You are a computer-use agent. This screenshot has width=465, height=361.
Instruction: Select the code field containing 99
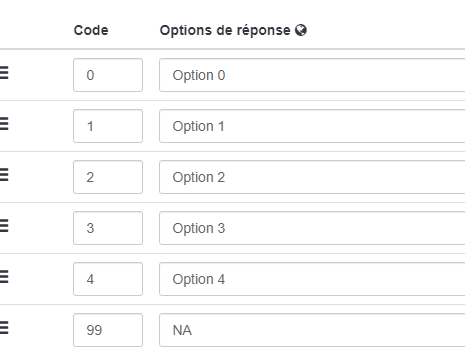click(108, 330)
